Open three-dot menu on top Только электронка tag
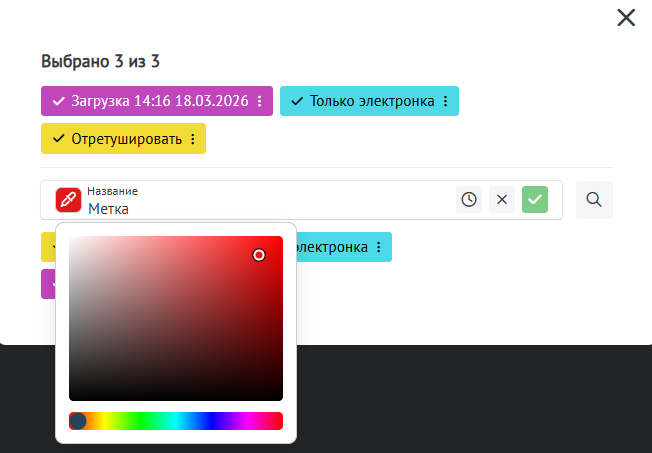The image size is (652, 453). click(446, 101)
